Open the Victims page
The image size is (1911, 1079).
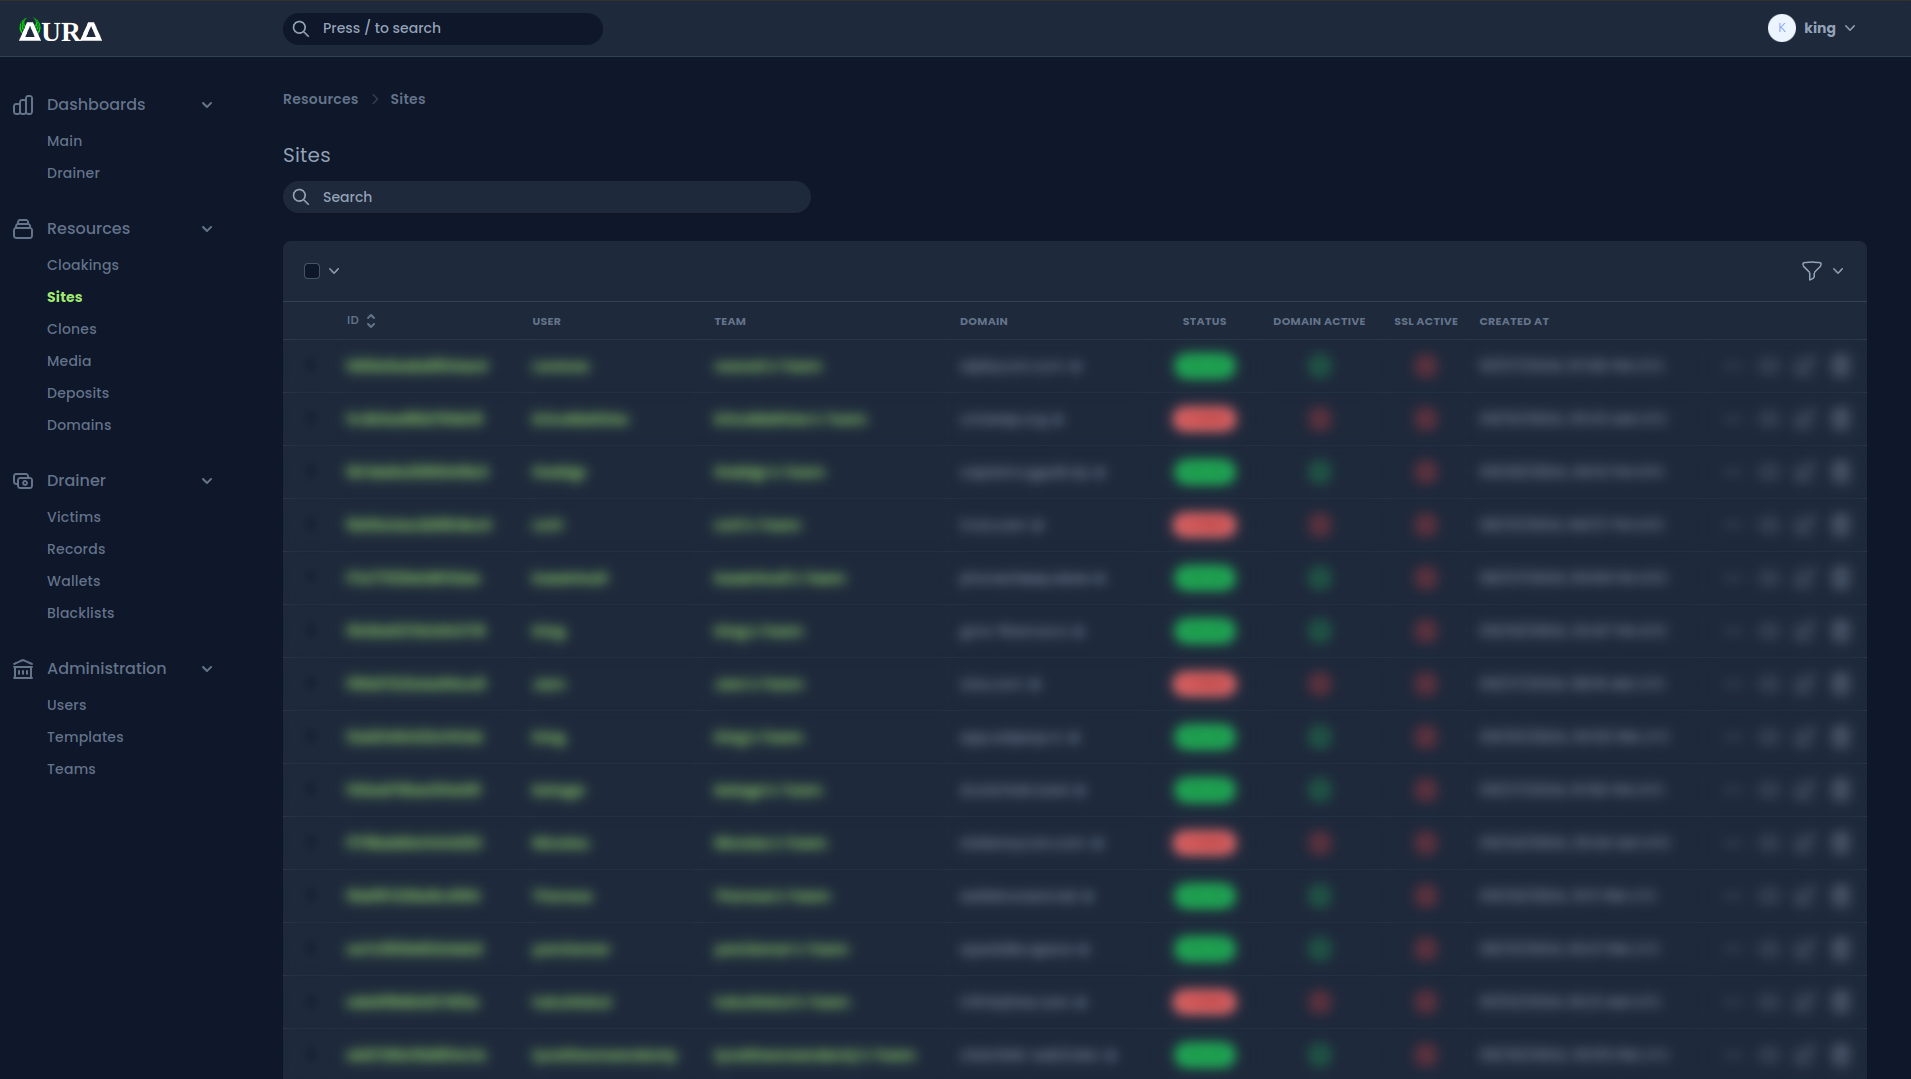point(73,516)
